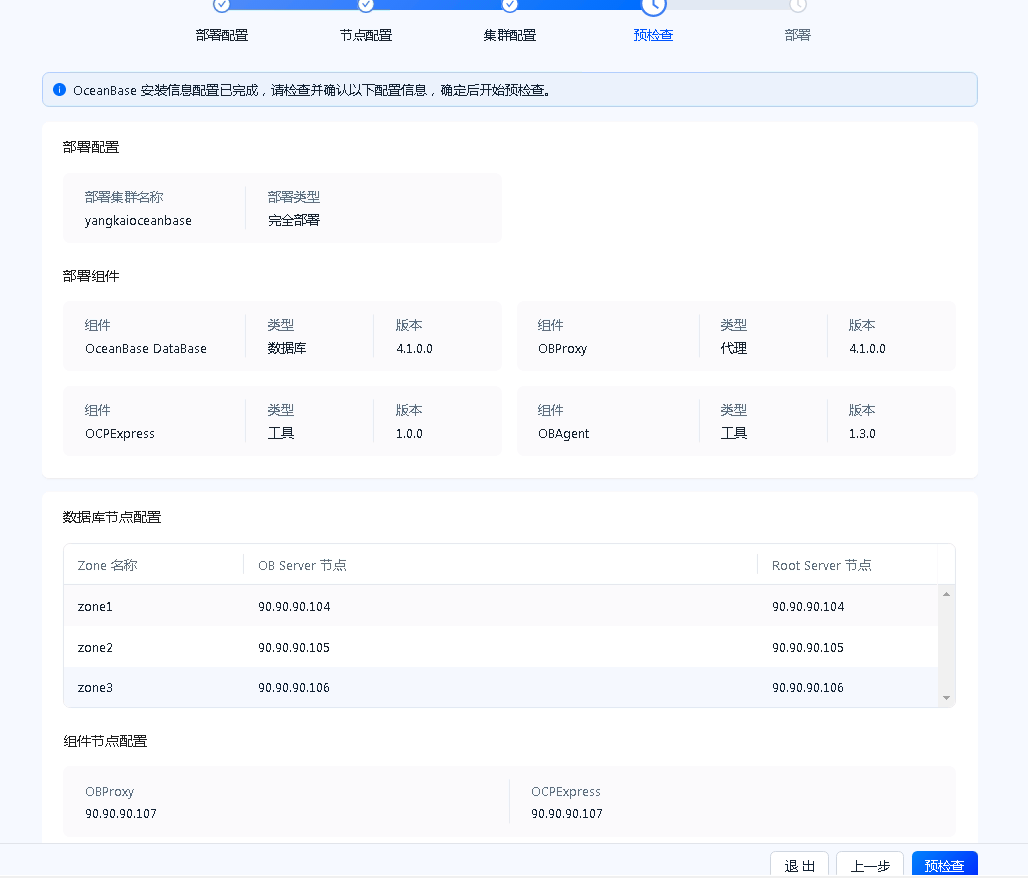Click zone2 OB Server IP 90.90.90.105
The height and width of the screenshot is (878, 1028).
(x=294, y=648)
